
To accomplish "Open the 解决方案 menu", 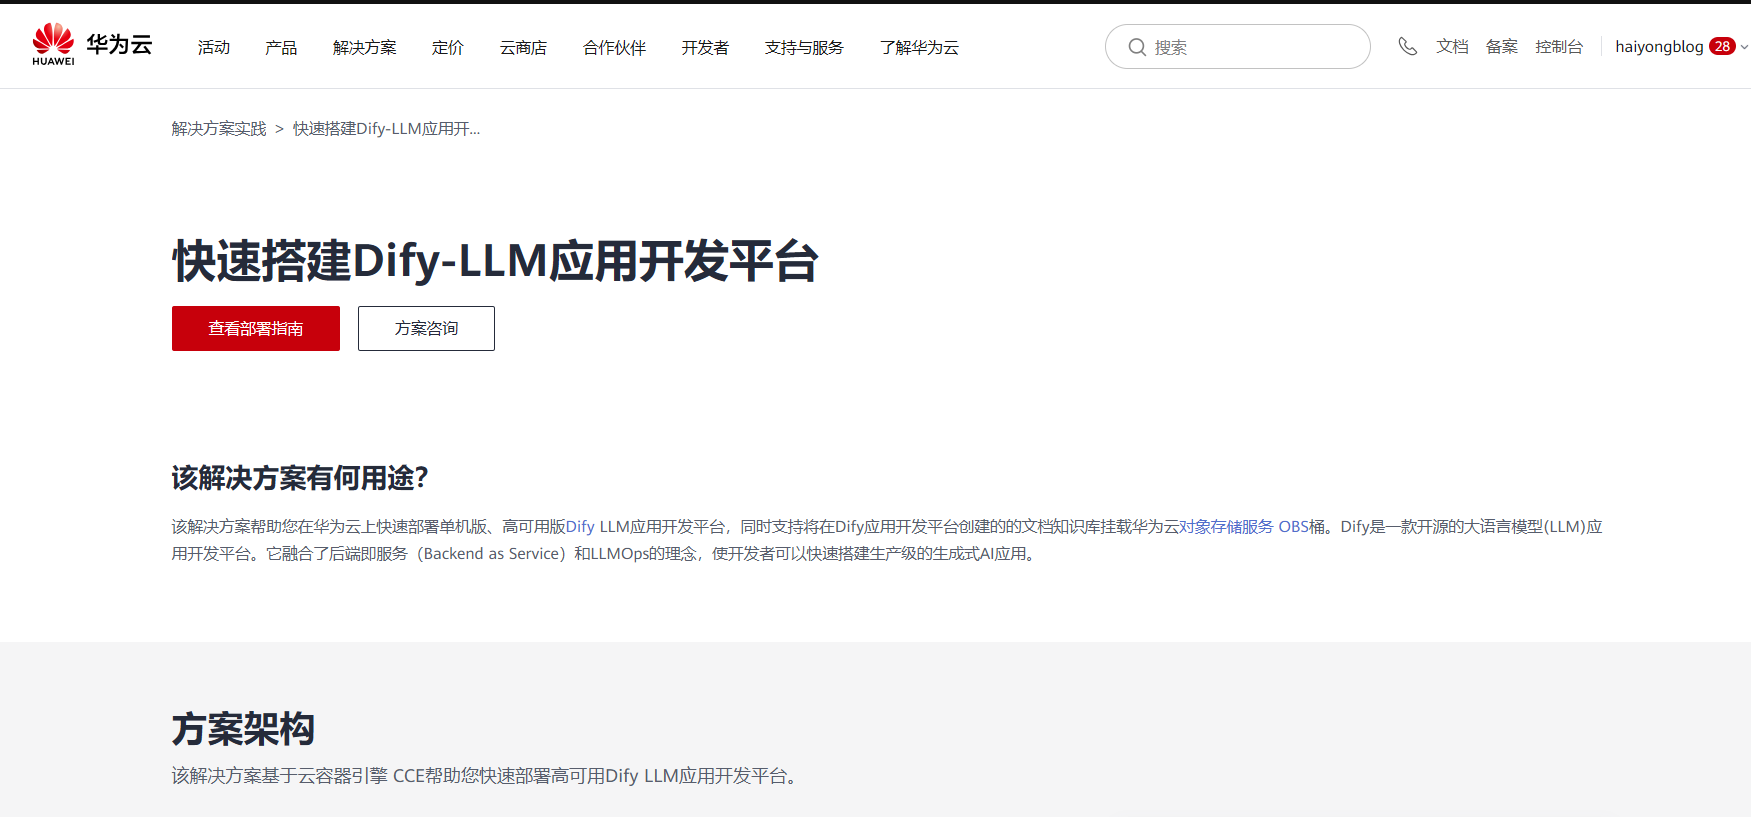I will [x=365, y=47].
